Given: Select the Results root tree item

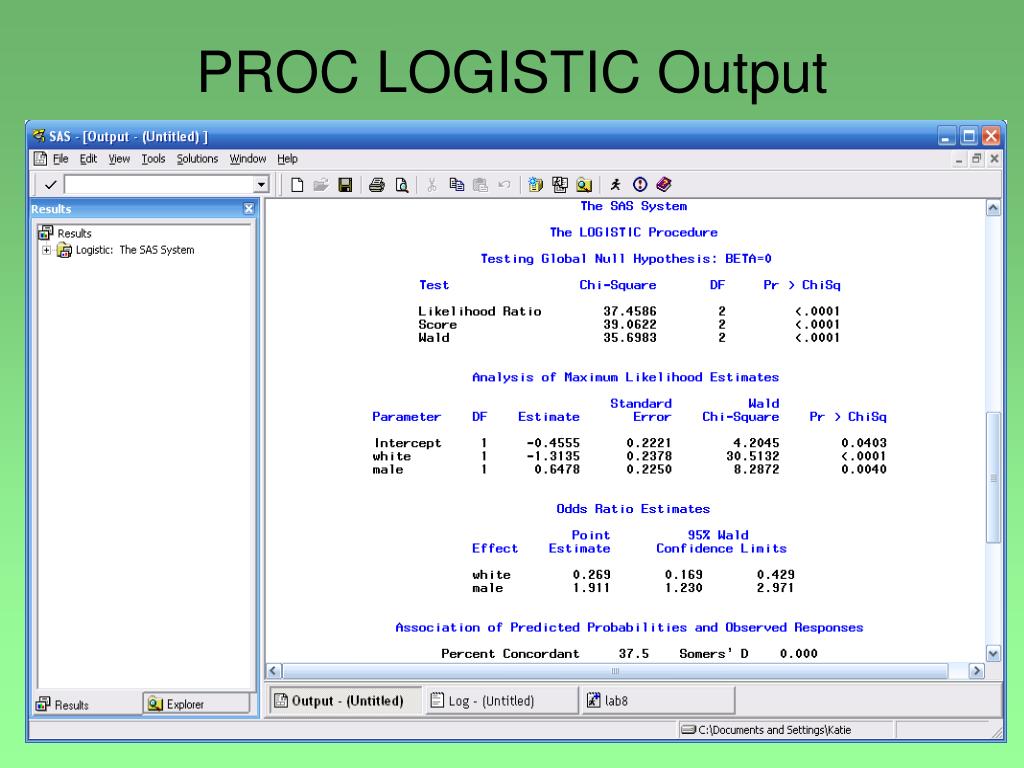Looking at the screenshot, I should point(73,233).
